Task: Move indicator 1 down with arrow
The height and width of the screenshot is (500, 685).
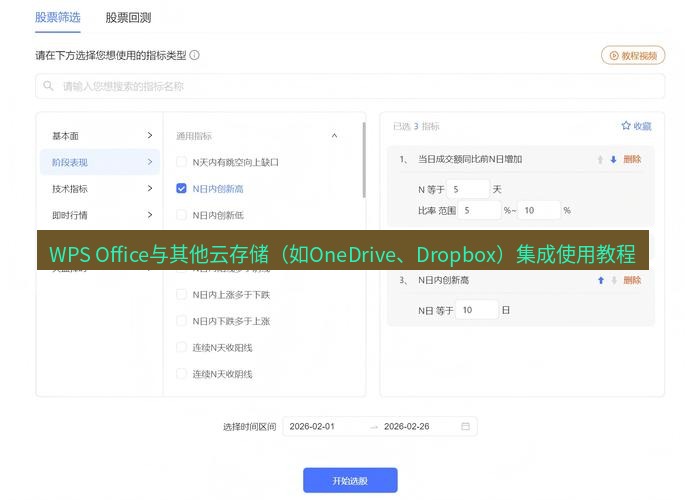Action: point(613,159)
